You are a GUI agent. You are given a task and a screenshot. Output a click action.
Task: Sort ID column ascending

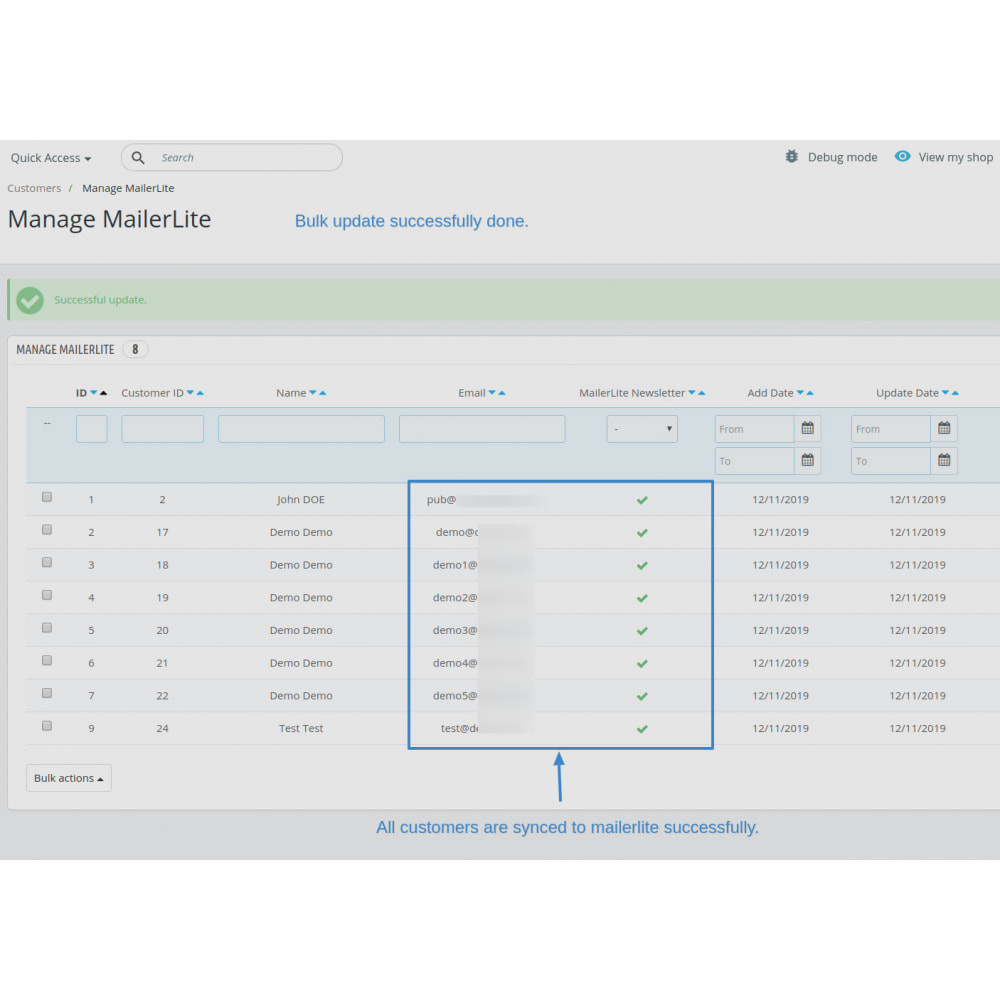(103, 393)
